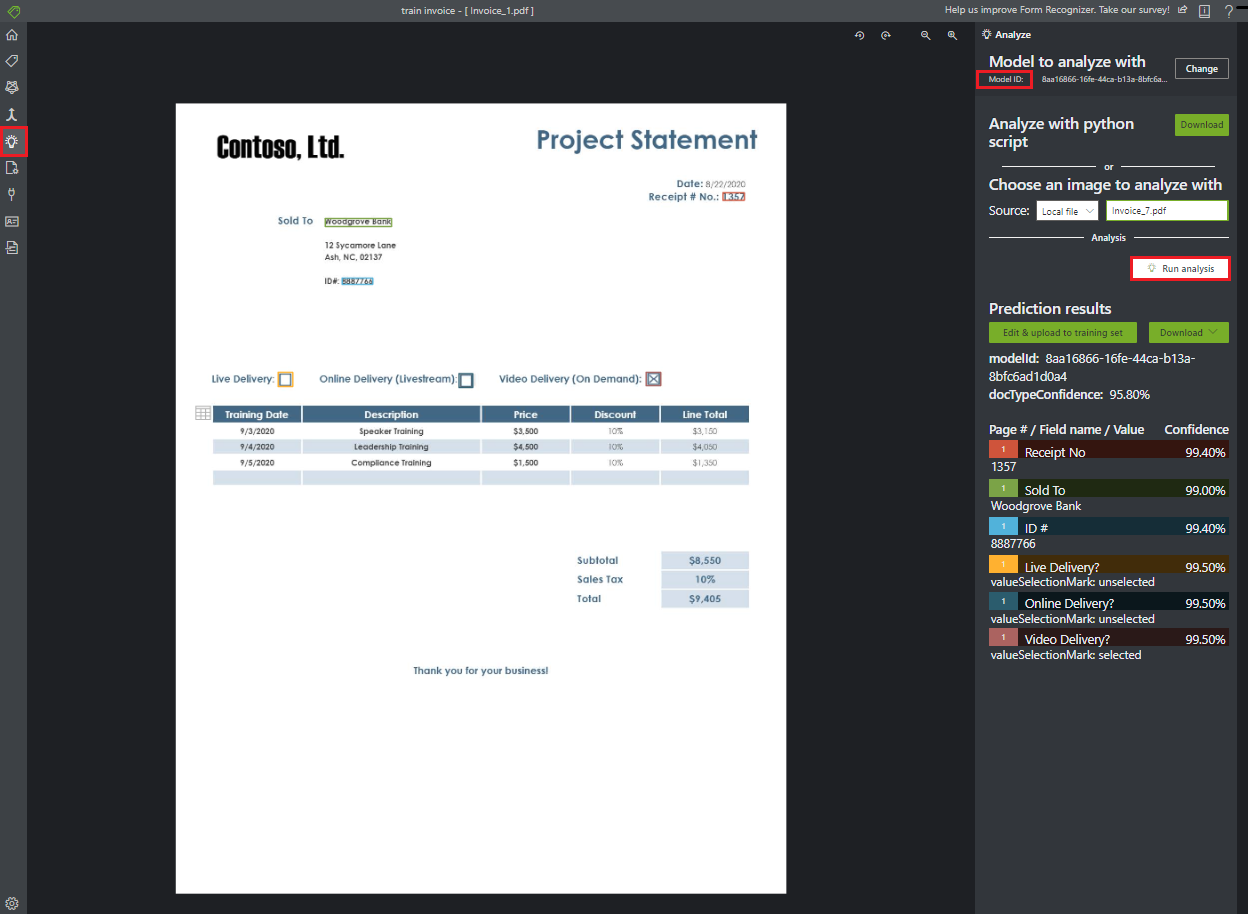Rotate the document clockwise
The height and width of the screenshot is (914, 1248).
click(x=886, y=35)
